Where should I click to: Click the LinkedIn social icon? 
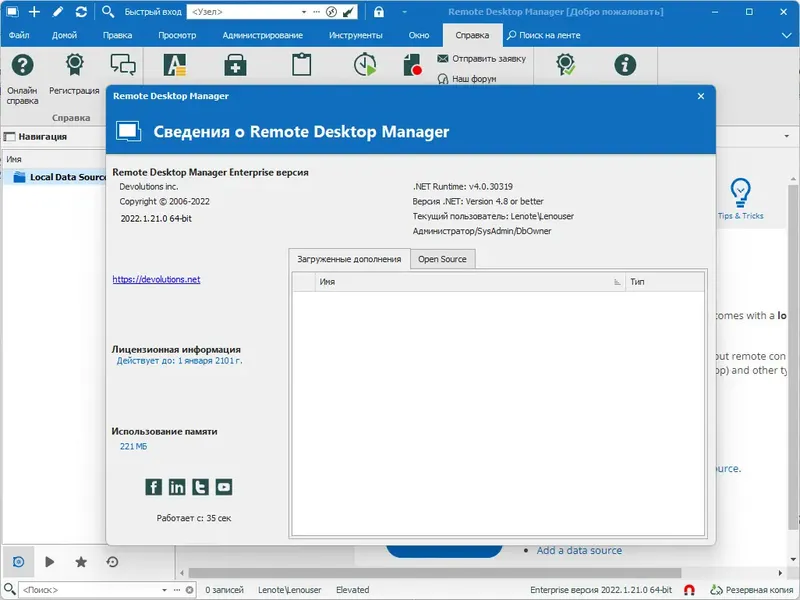pos(177,488)
